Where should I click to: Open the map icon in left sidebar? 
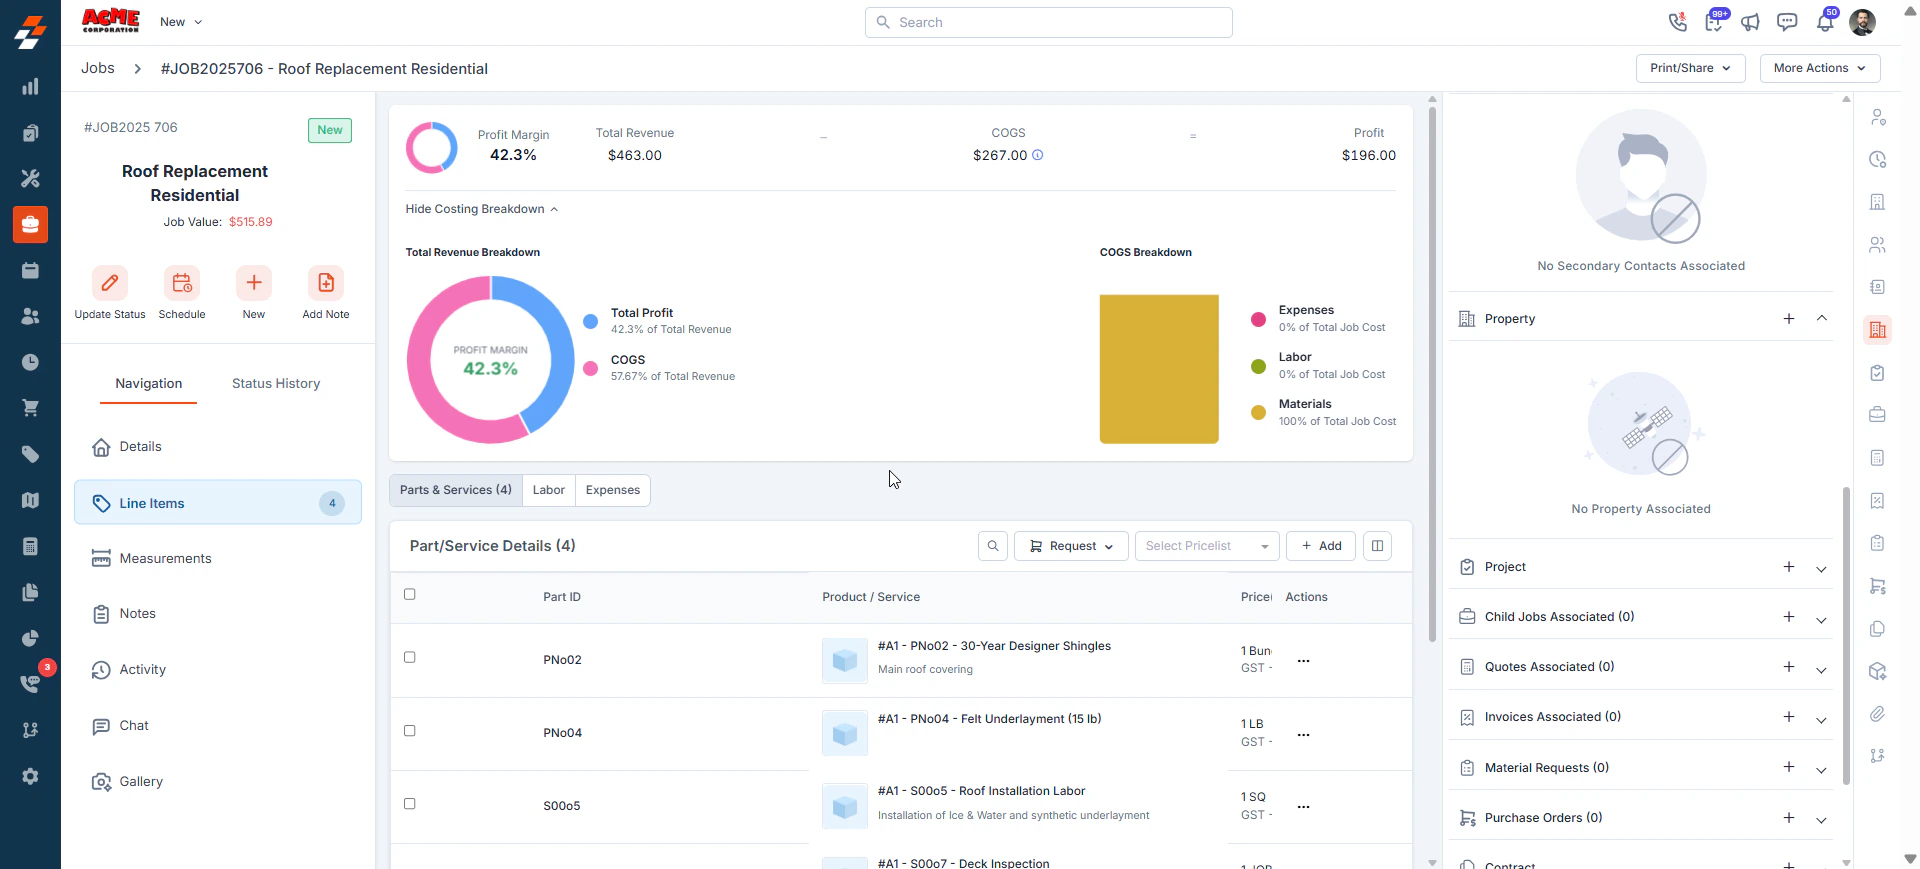click(x=30, y=500)
